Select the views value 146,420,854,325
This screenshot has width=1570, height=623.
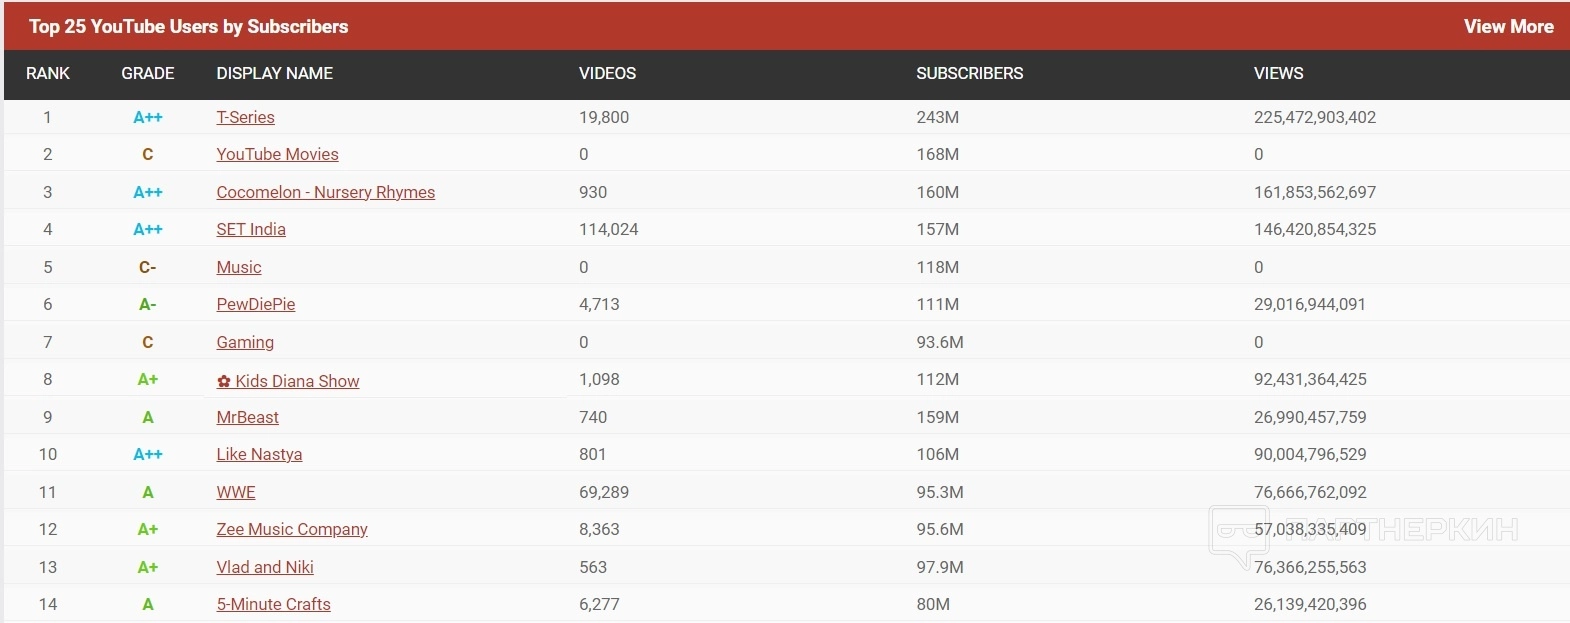1315,229
